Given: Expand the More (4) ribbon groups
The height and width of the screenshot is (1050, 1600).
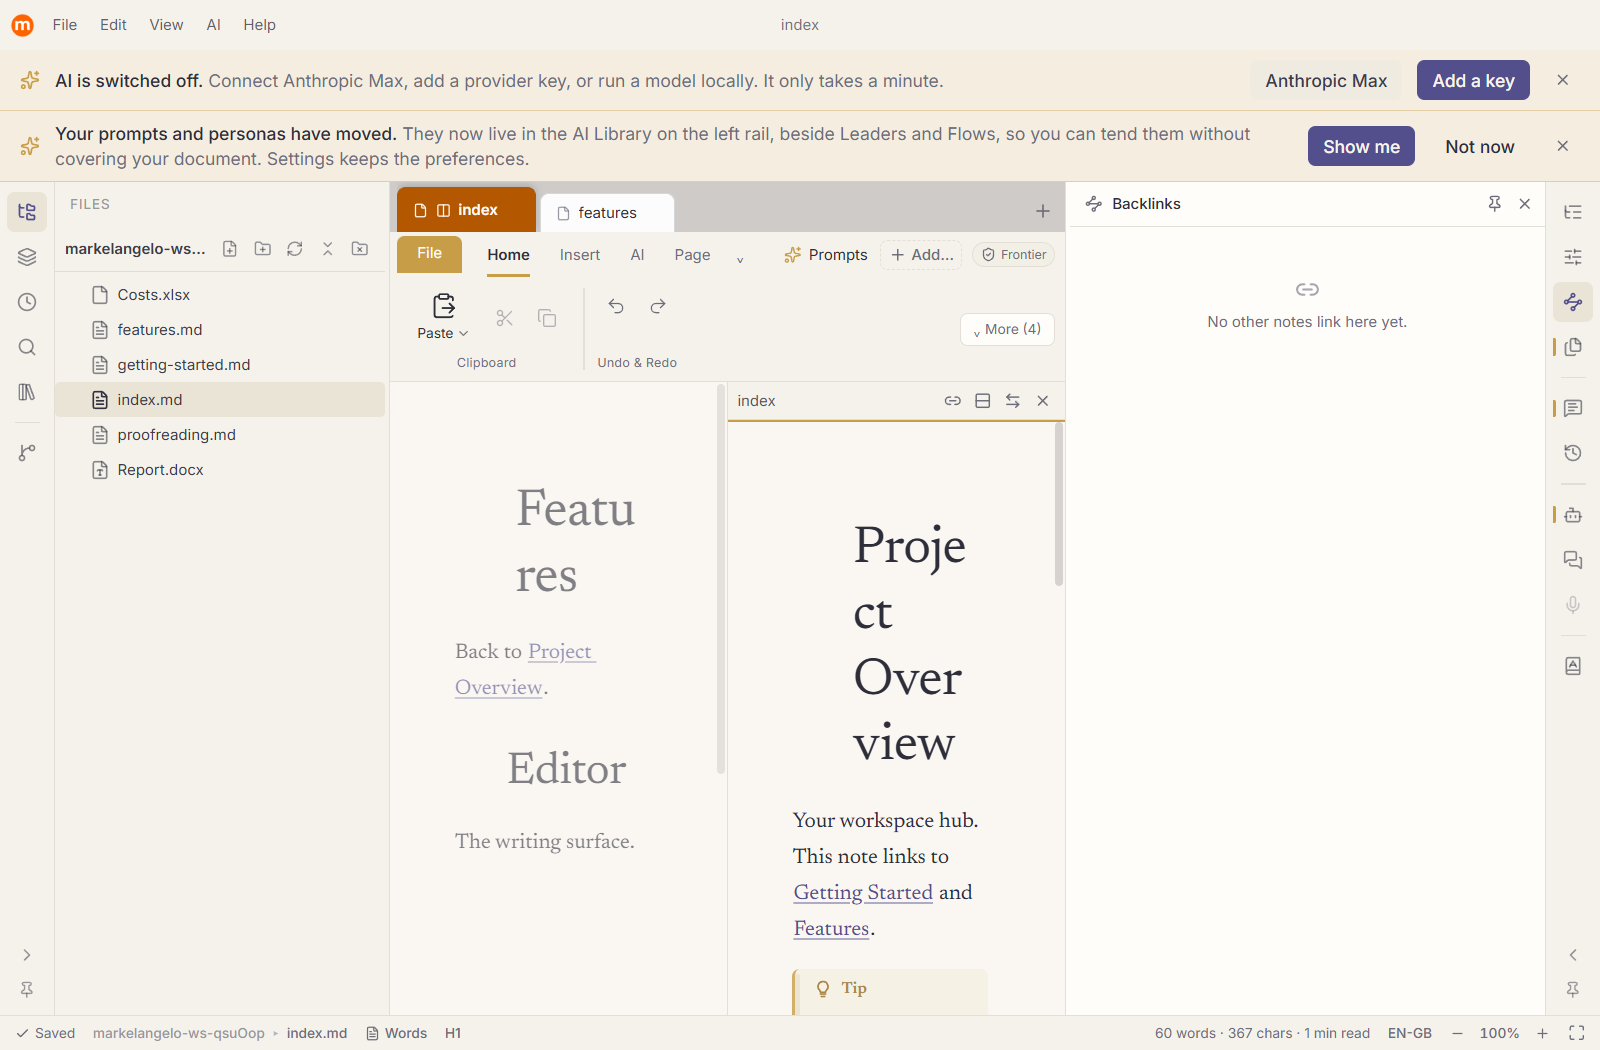Looking at the screenshot, I should (1007, 330).
